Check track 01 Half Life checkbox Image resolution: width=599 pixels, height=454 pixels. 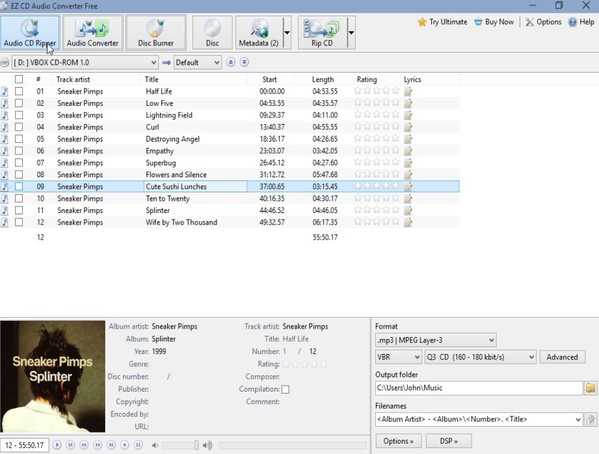(19, 91)
